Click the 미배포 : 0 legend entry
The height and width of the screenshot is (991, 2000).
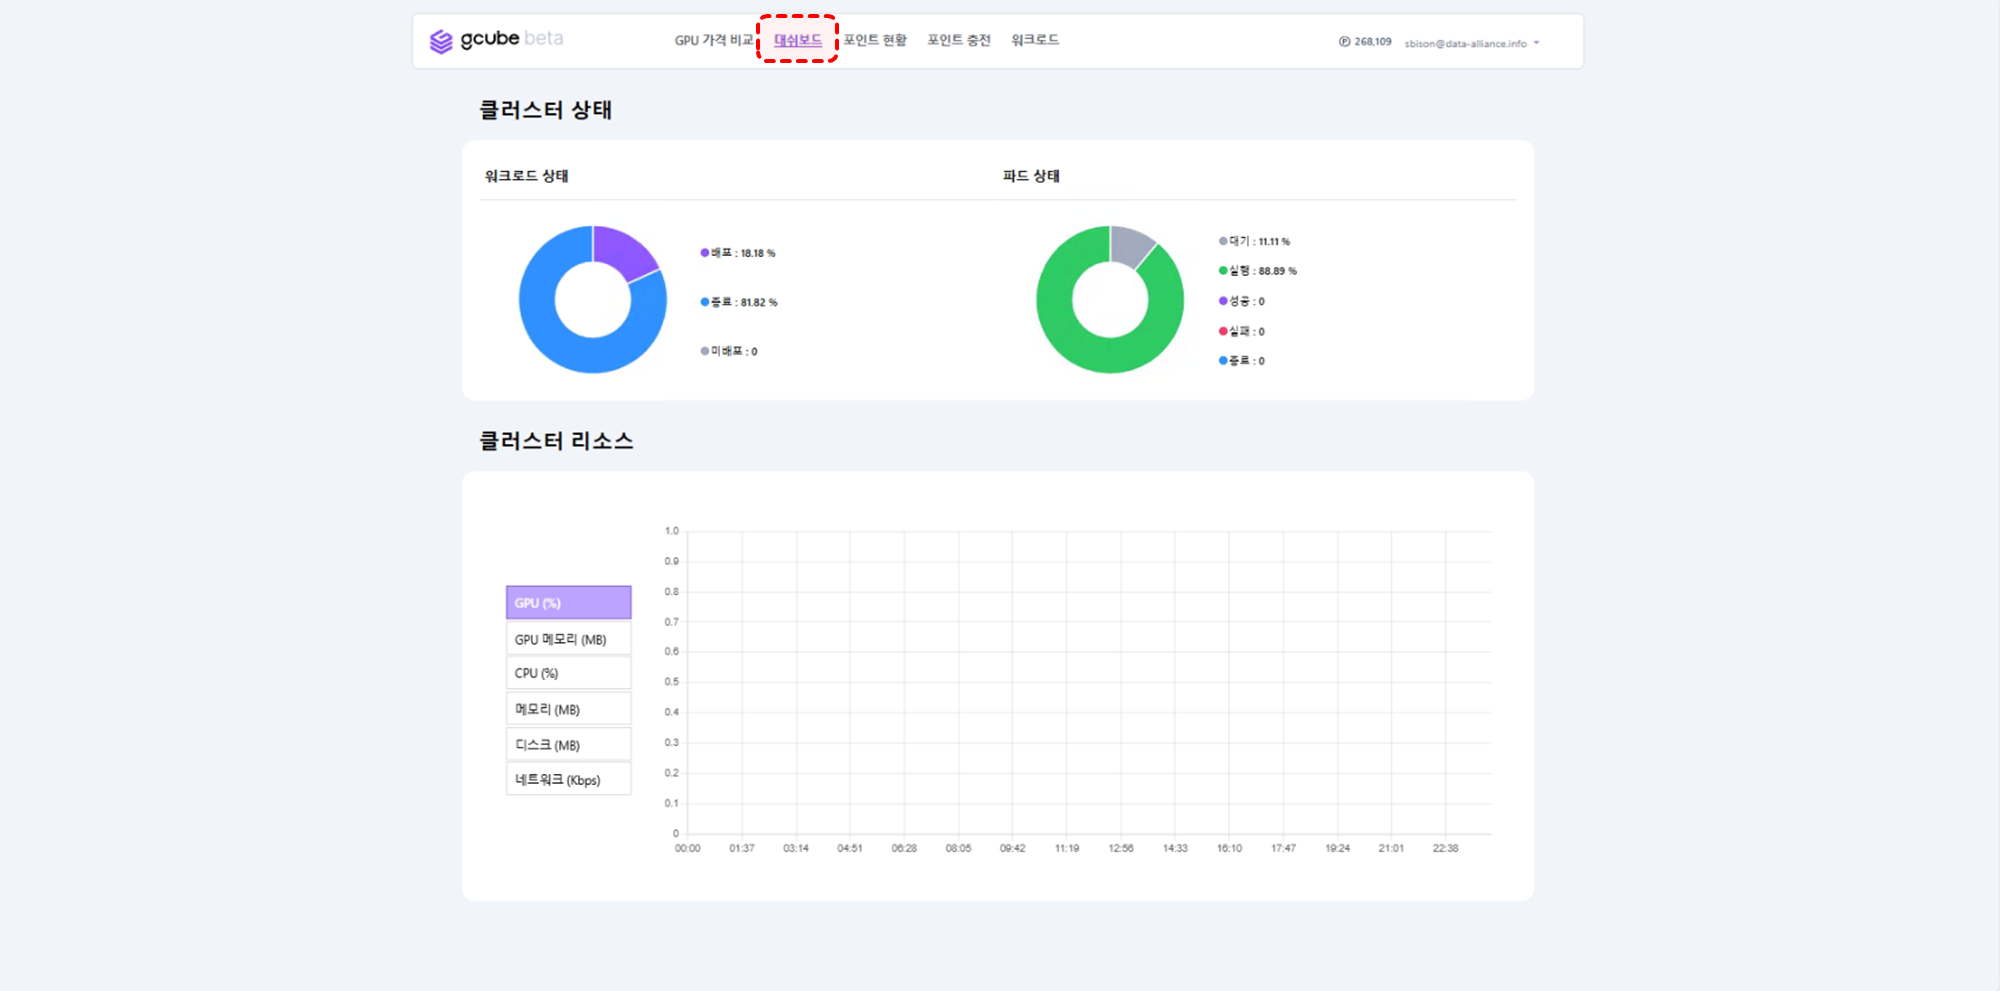(x=729, y=351)
